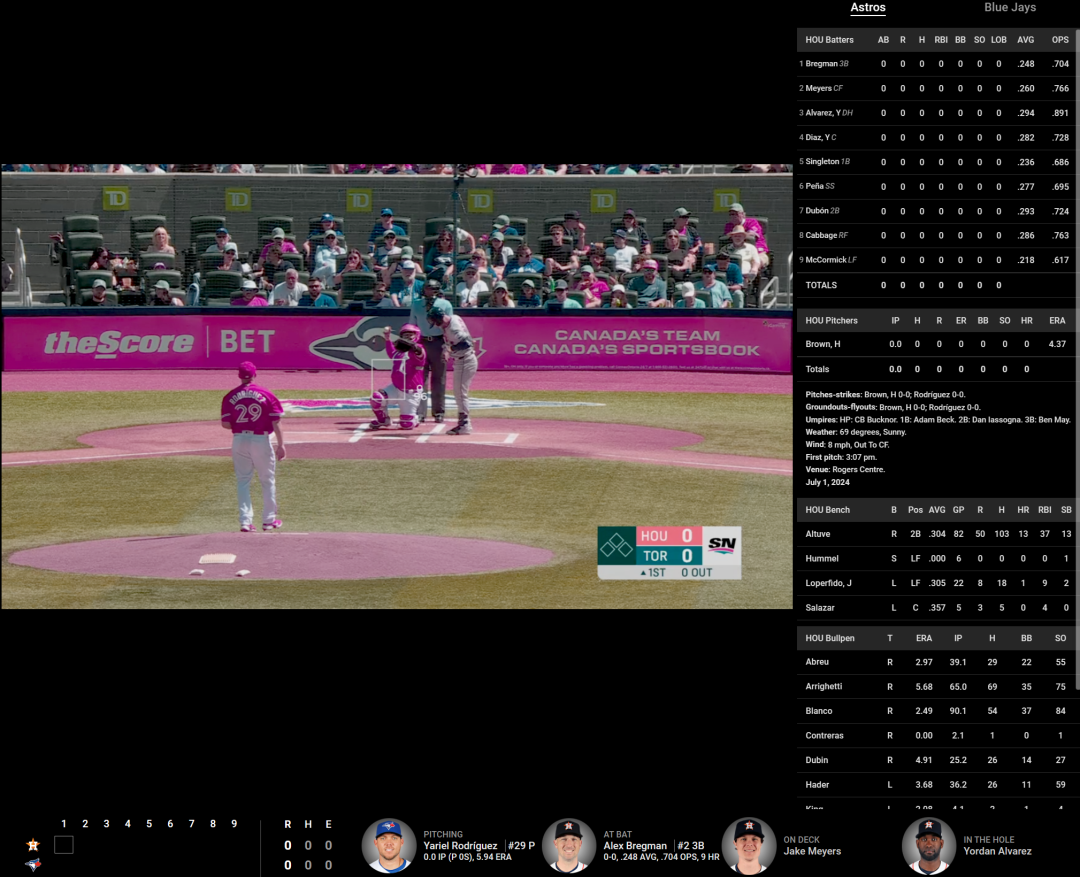Select Dubin in the HOU Bullpen
Viewport: 1080px width, 877px height.
pos(816,760)
